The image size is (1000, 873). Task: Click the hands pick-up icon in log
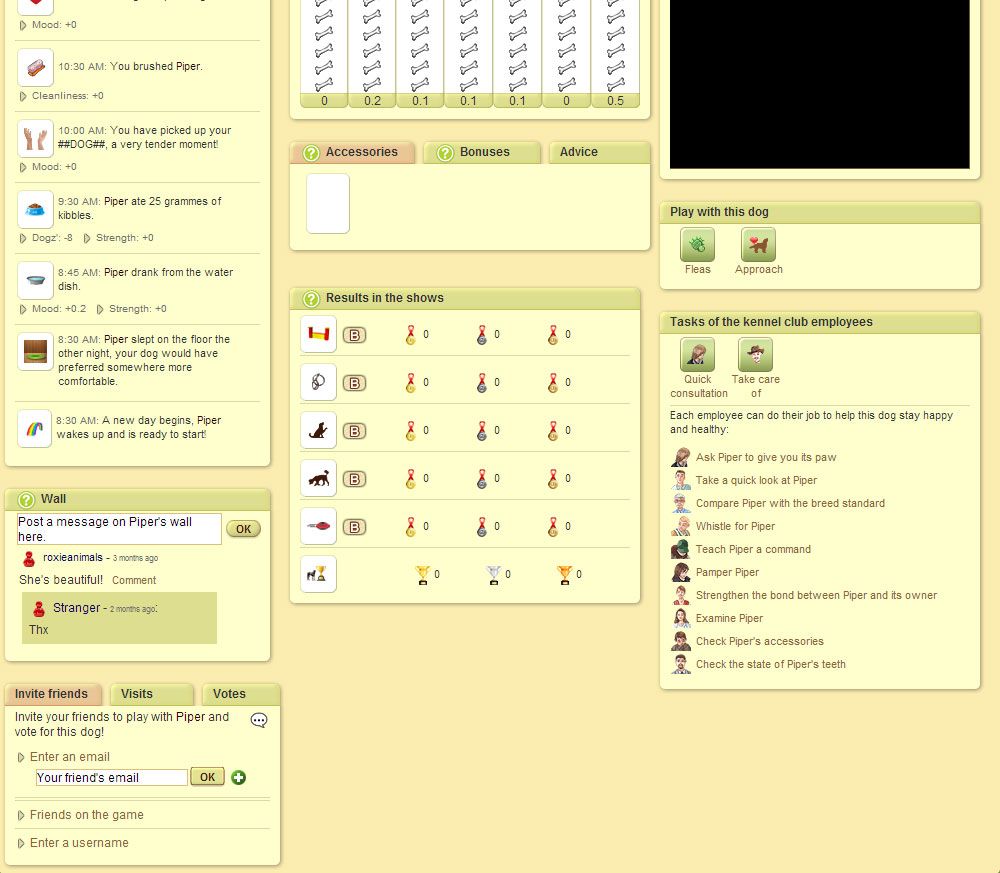point(35,138)
